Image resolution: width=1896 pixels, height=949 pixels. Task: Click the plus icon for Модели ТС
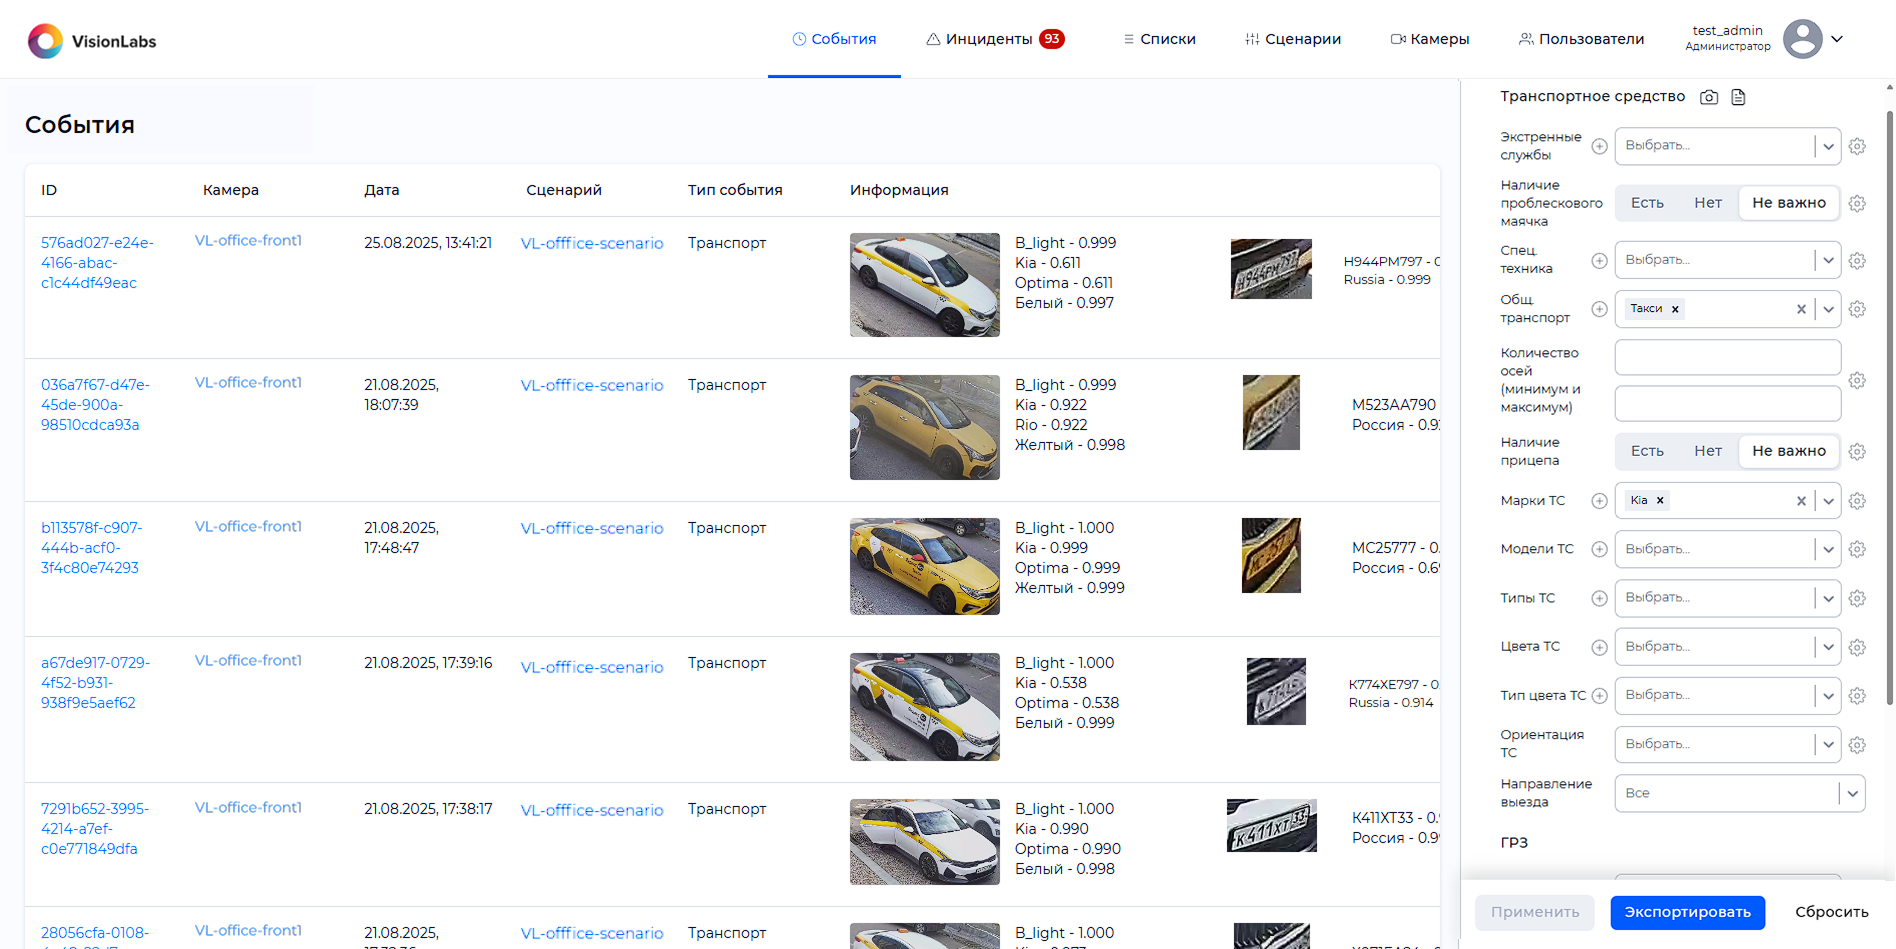[x=1599, y=549]
